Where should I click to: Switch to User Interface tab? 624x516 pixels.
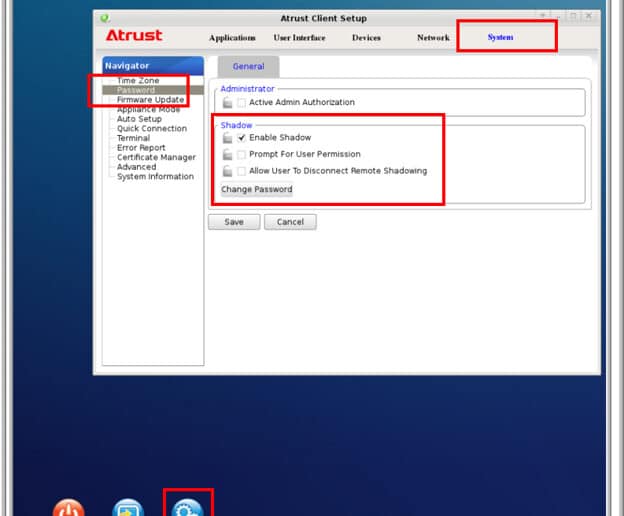299,38
